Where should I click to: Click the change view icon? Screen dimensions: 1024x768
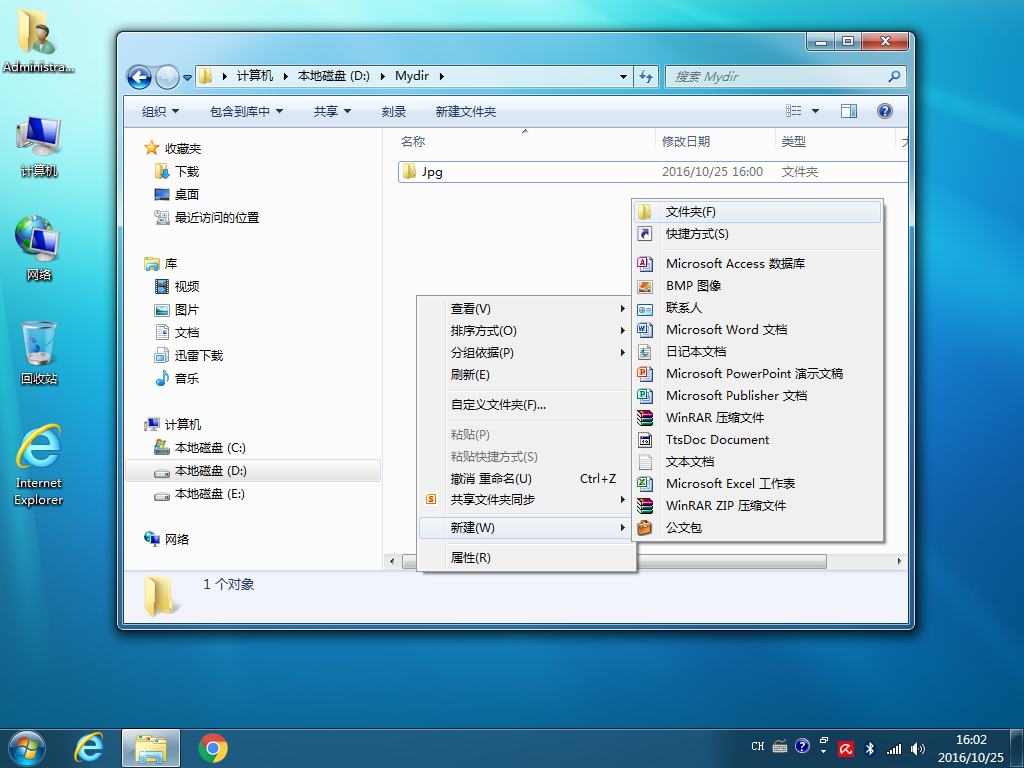click(793, 111)
